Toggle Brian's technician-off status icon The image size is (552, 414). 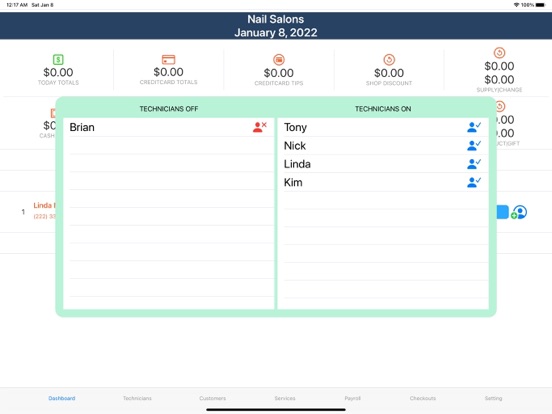coord(259,127)
